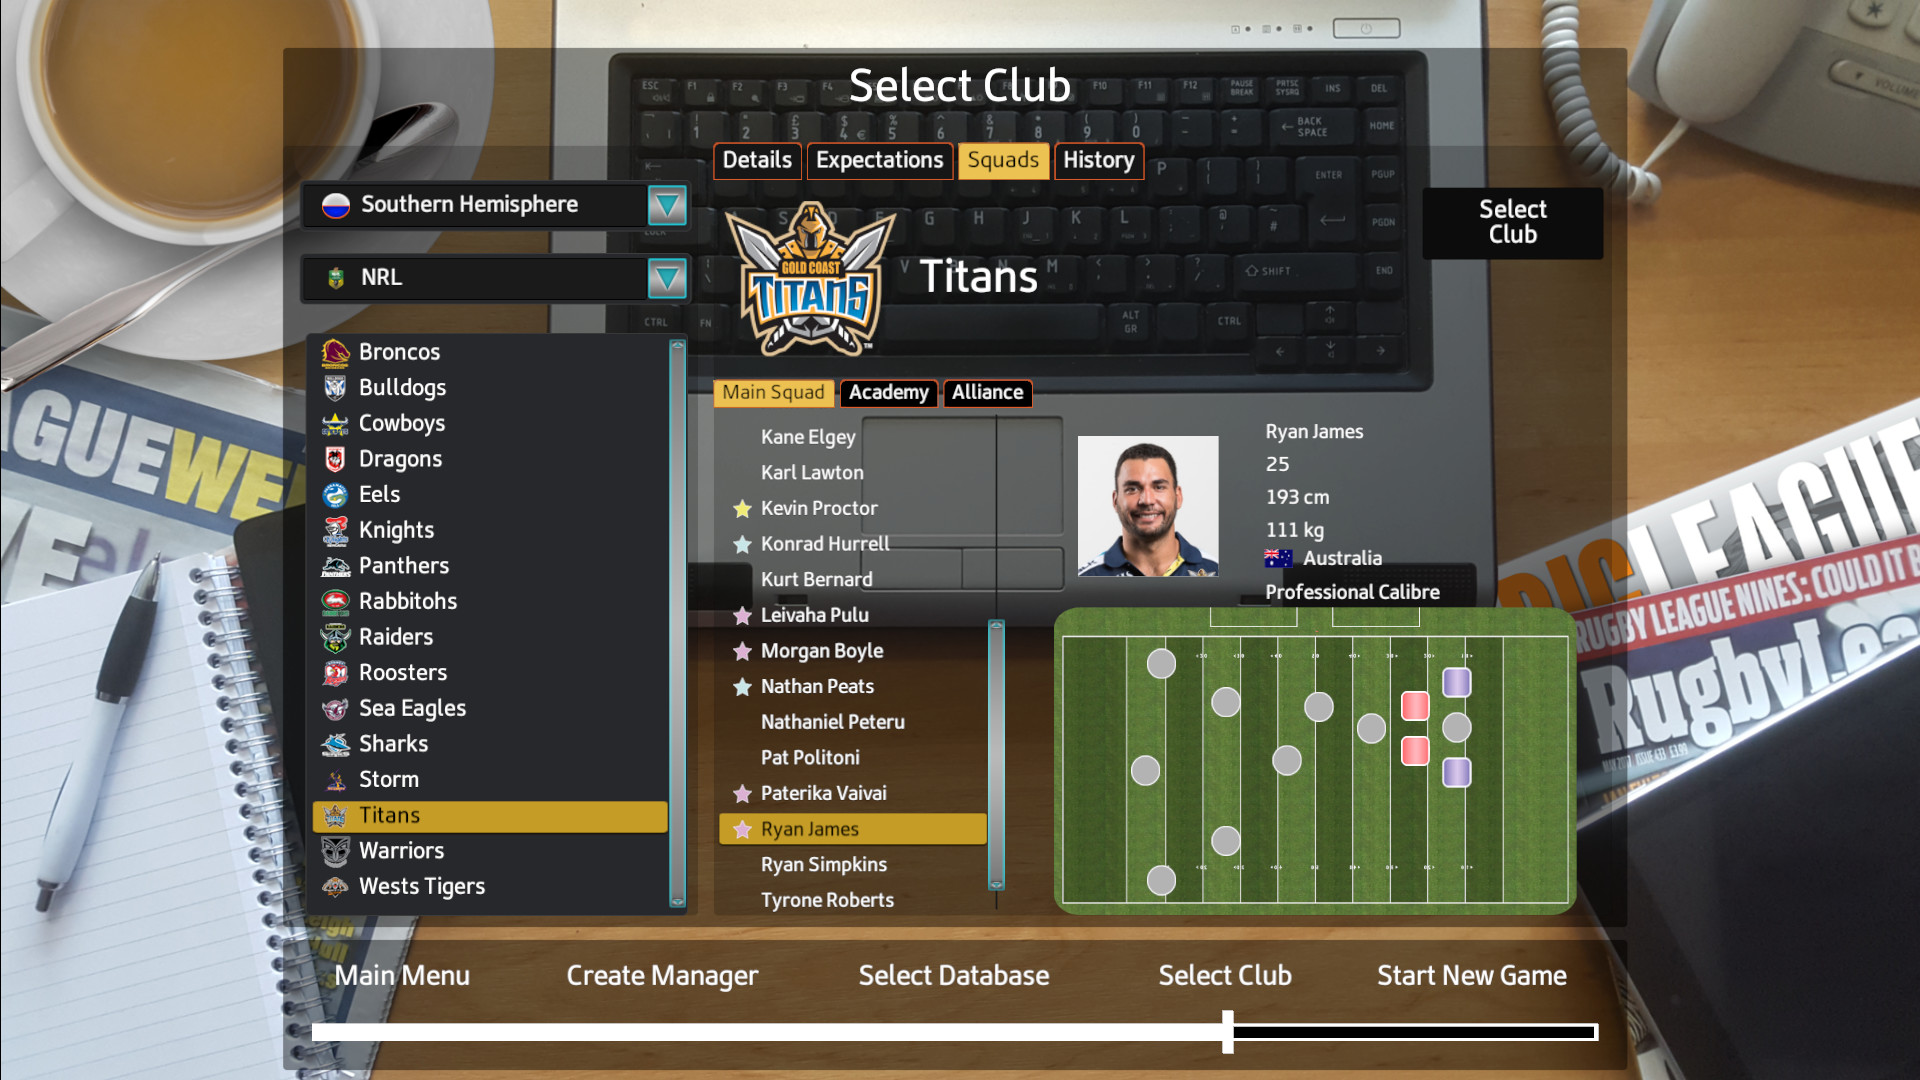Viewport: 1920px width, 1080px height.
Task: Click the Broncos club icon
Action: click(335, 351)
